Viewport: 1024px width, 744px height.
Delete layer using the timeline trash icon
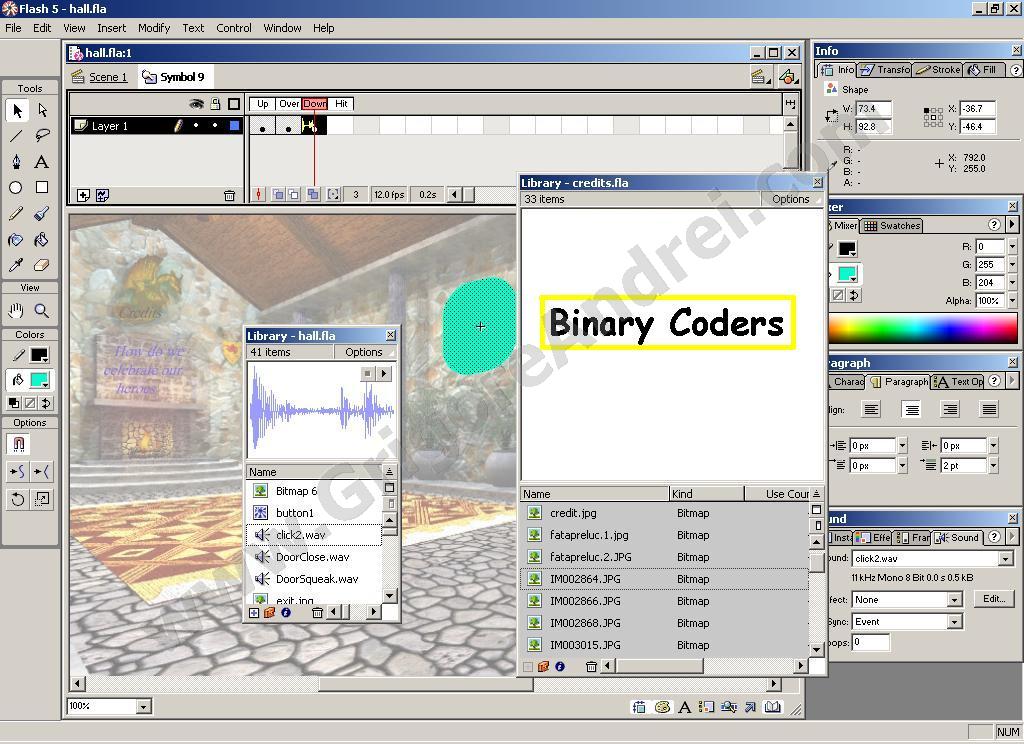pyautogui.click(x=229, y=195)
